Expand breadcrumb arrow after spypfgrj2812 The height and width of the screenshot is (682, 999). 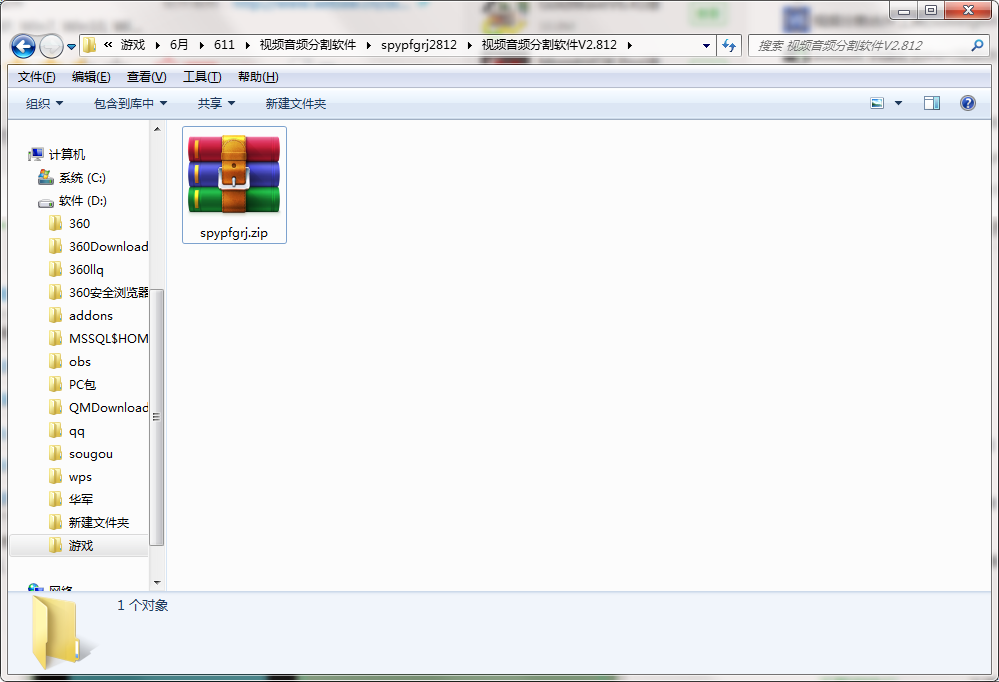click(x=470, y=45)
